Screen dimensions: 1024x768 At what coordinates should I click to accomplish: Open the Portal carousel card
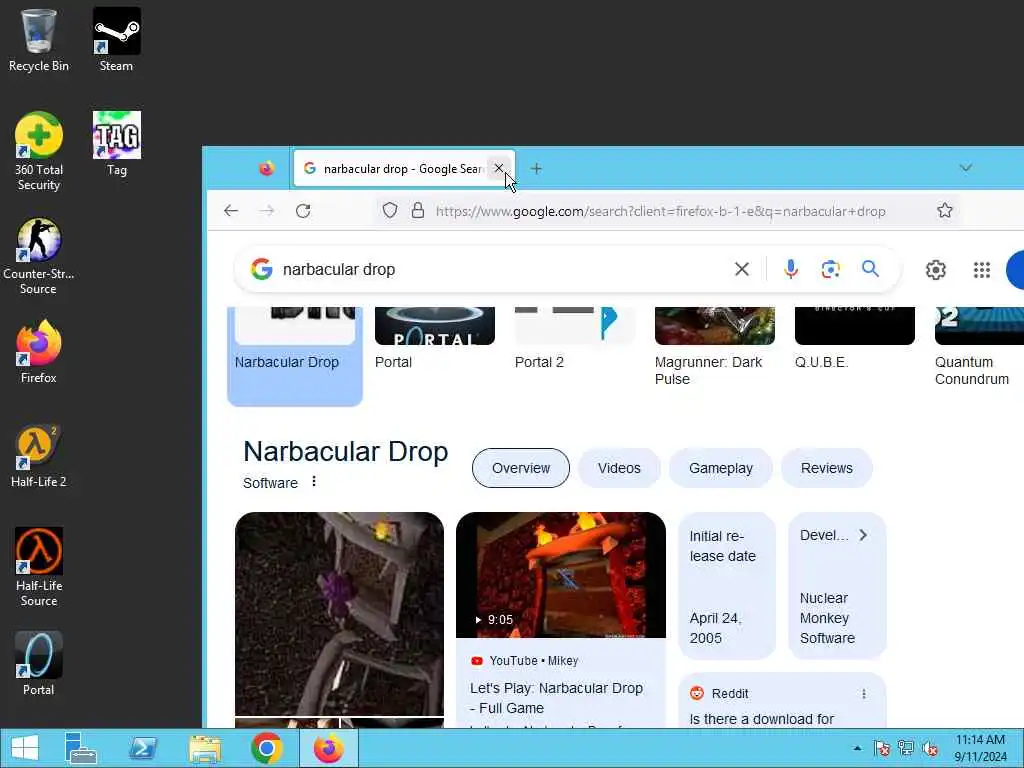435,340
